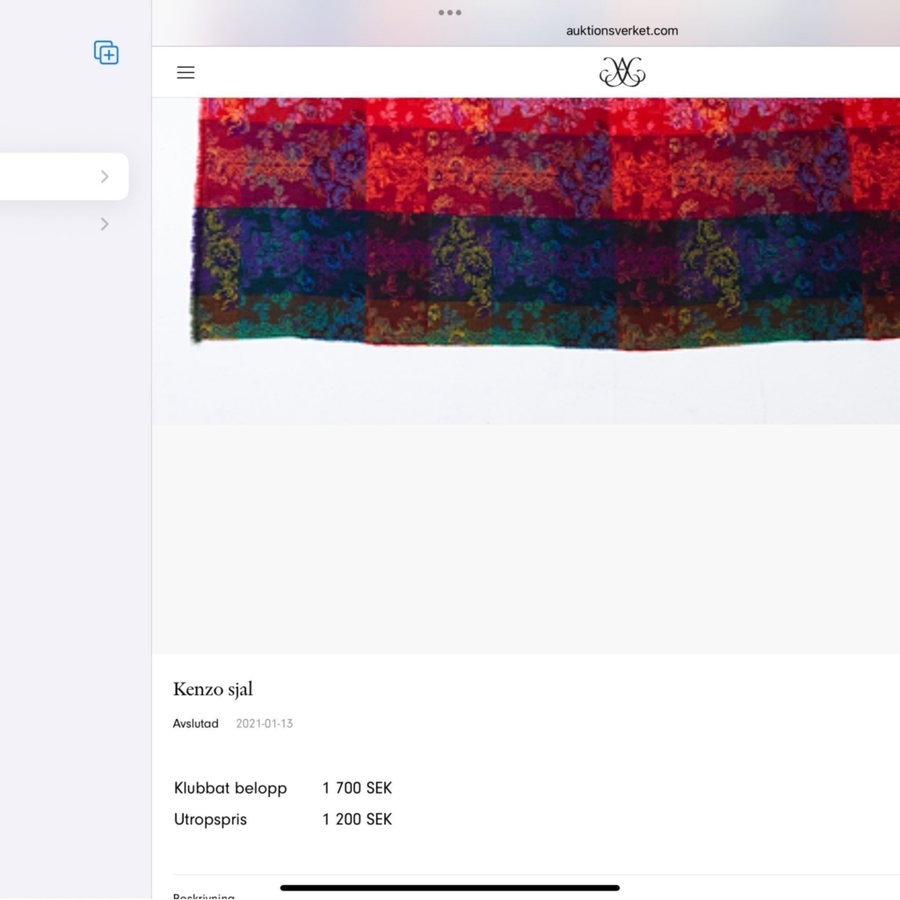Expand the second sidebar chevron
Screen dimensions: 900x900
[105, 224]
